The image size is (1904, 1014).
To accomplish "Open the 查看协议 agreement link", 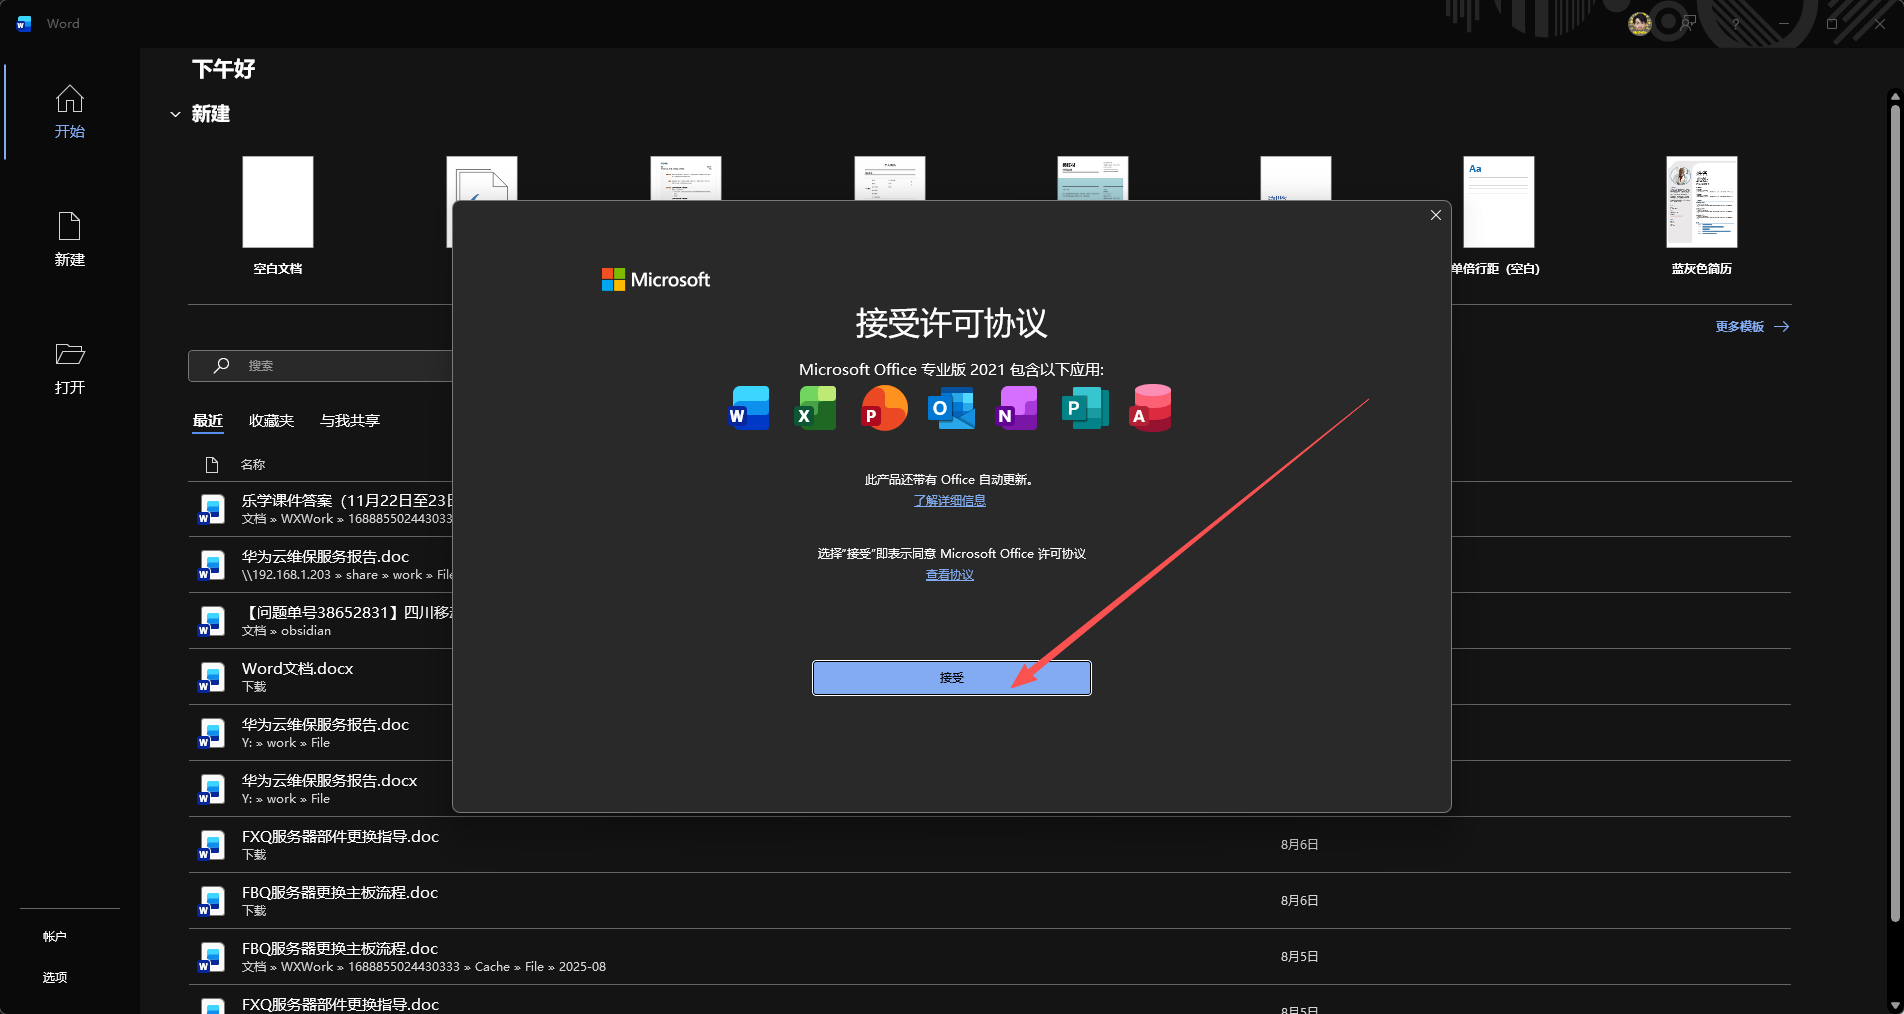I will (948, 574).
